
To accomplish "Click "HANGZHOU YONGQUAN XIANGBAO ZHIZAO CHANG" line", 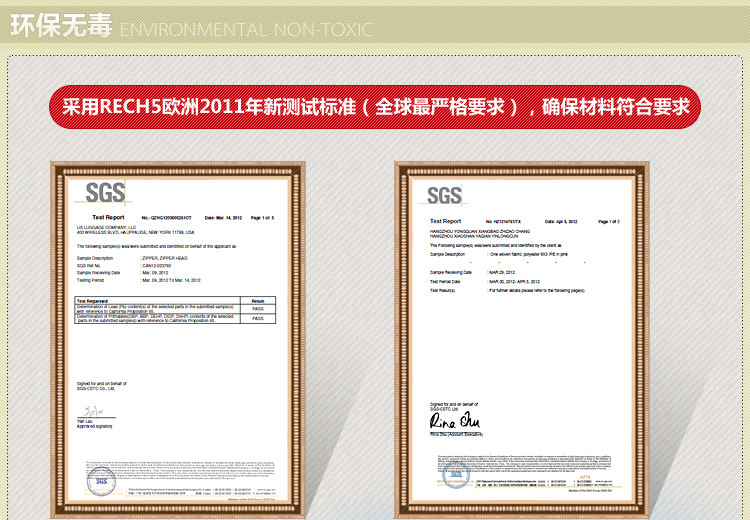I will pos(480,231).
